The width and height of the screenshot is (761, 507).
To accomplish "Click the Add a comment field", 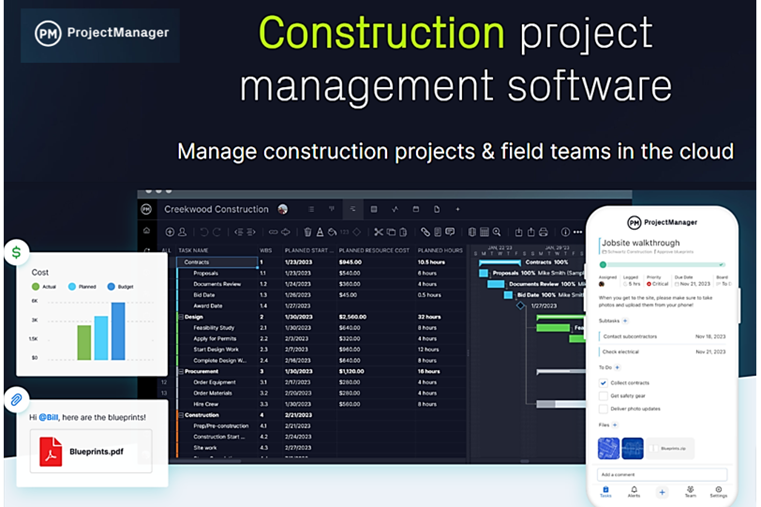I will point(662,474).
